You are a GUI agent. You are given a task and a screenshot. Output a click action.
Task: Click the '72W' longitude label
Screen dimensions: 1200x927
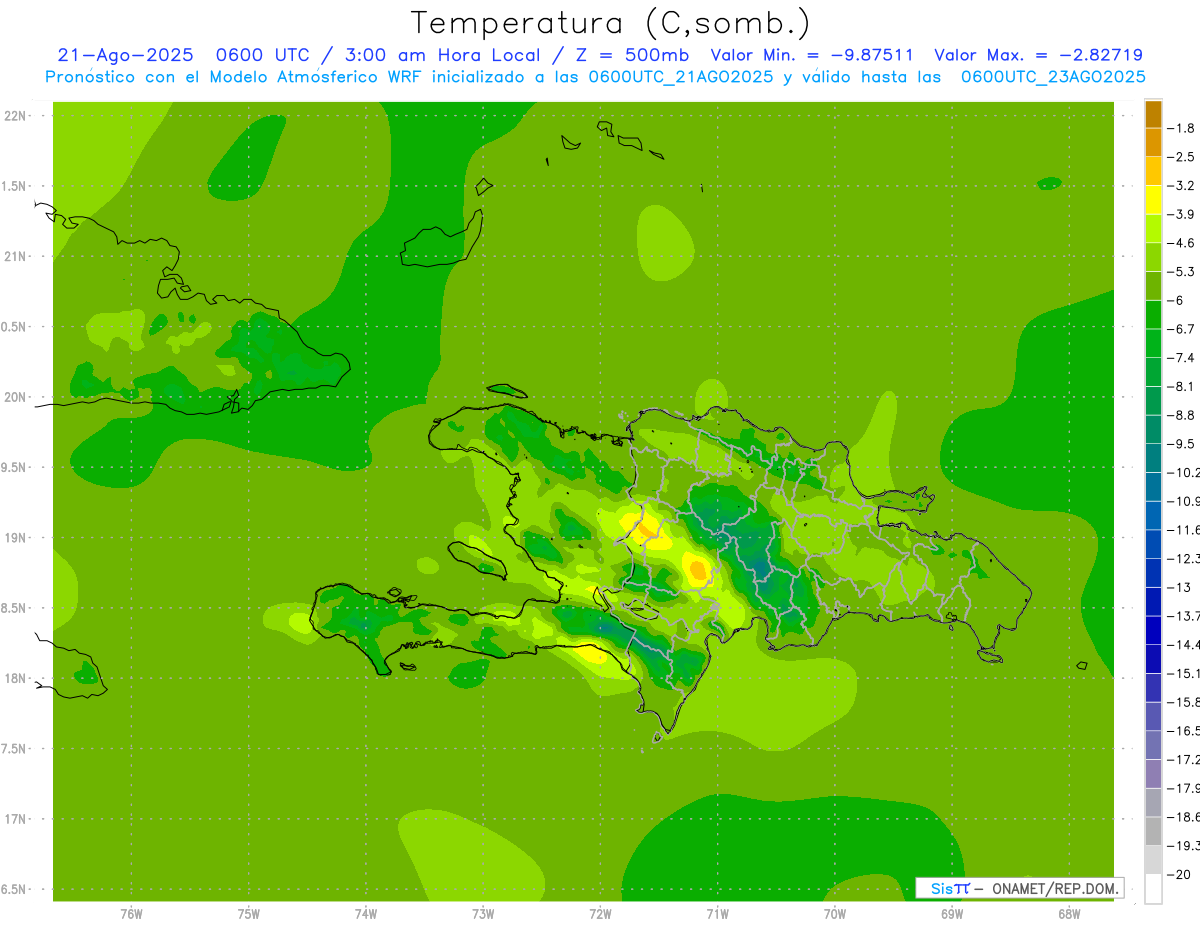(x=600, y=914)
